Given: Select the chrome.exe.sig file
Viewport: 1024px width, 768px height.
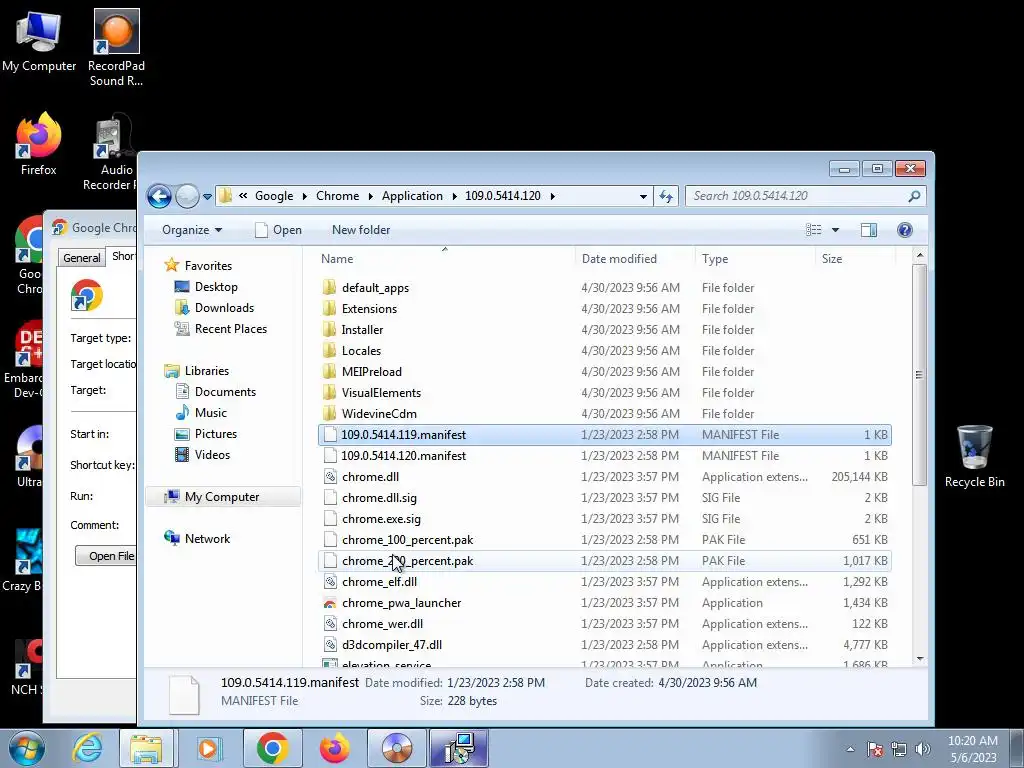Looking at the screenshot, I should [x=605, y=519].
